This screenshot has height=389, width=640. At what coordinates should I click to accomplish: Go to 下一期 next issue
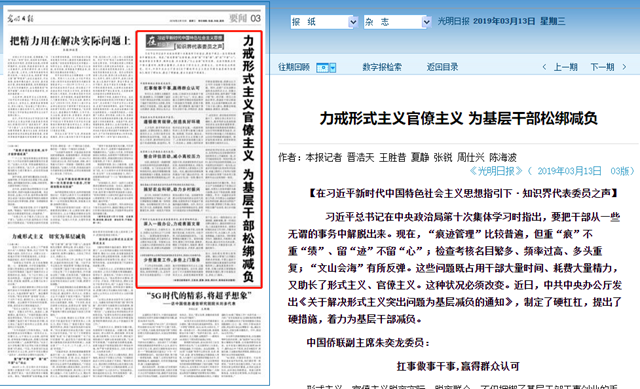pyautogui.click(x=602, y=67)
